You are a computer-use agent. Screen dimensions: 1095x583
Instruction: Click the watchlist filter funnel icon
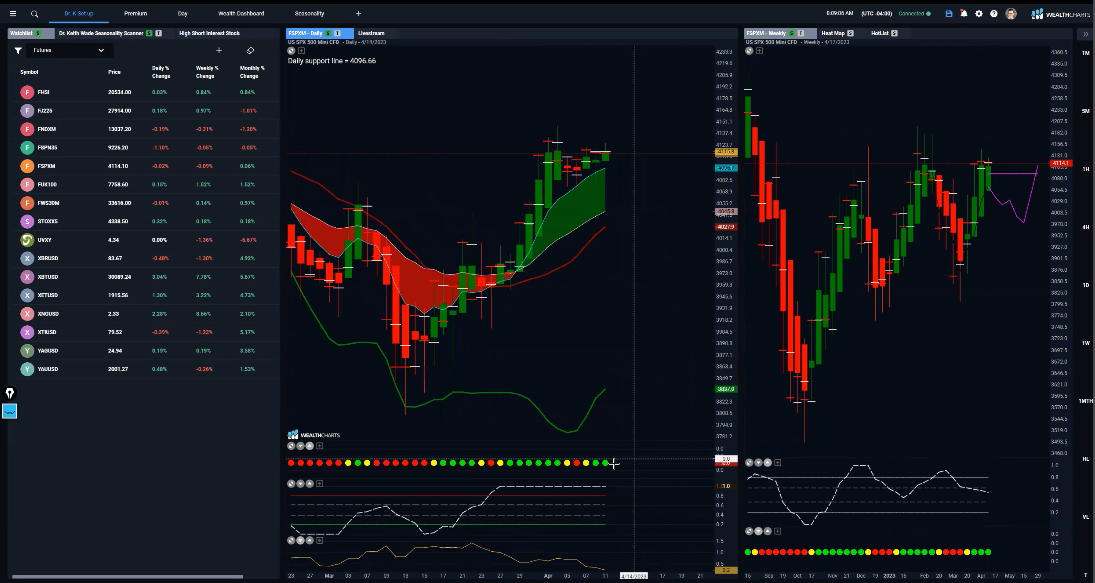18,50
